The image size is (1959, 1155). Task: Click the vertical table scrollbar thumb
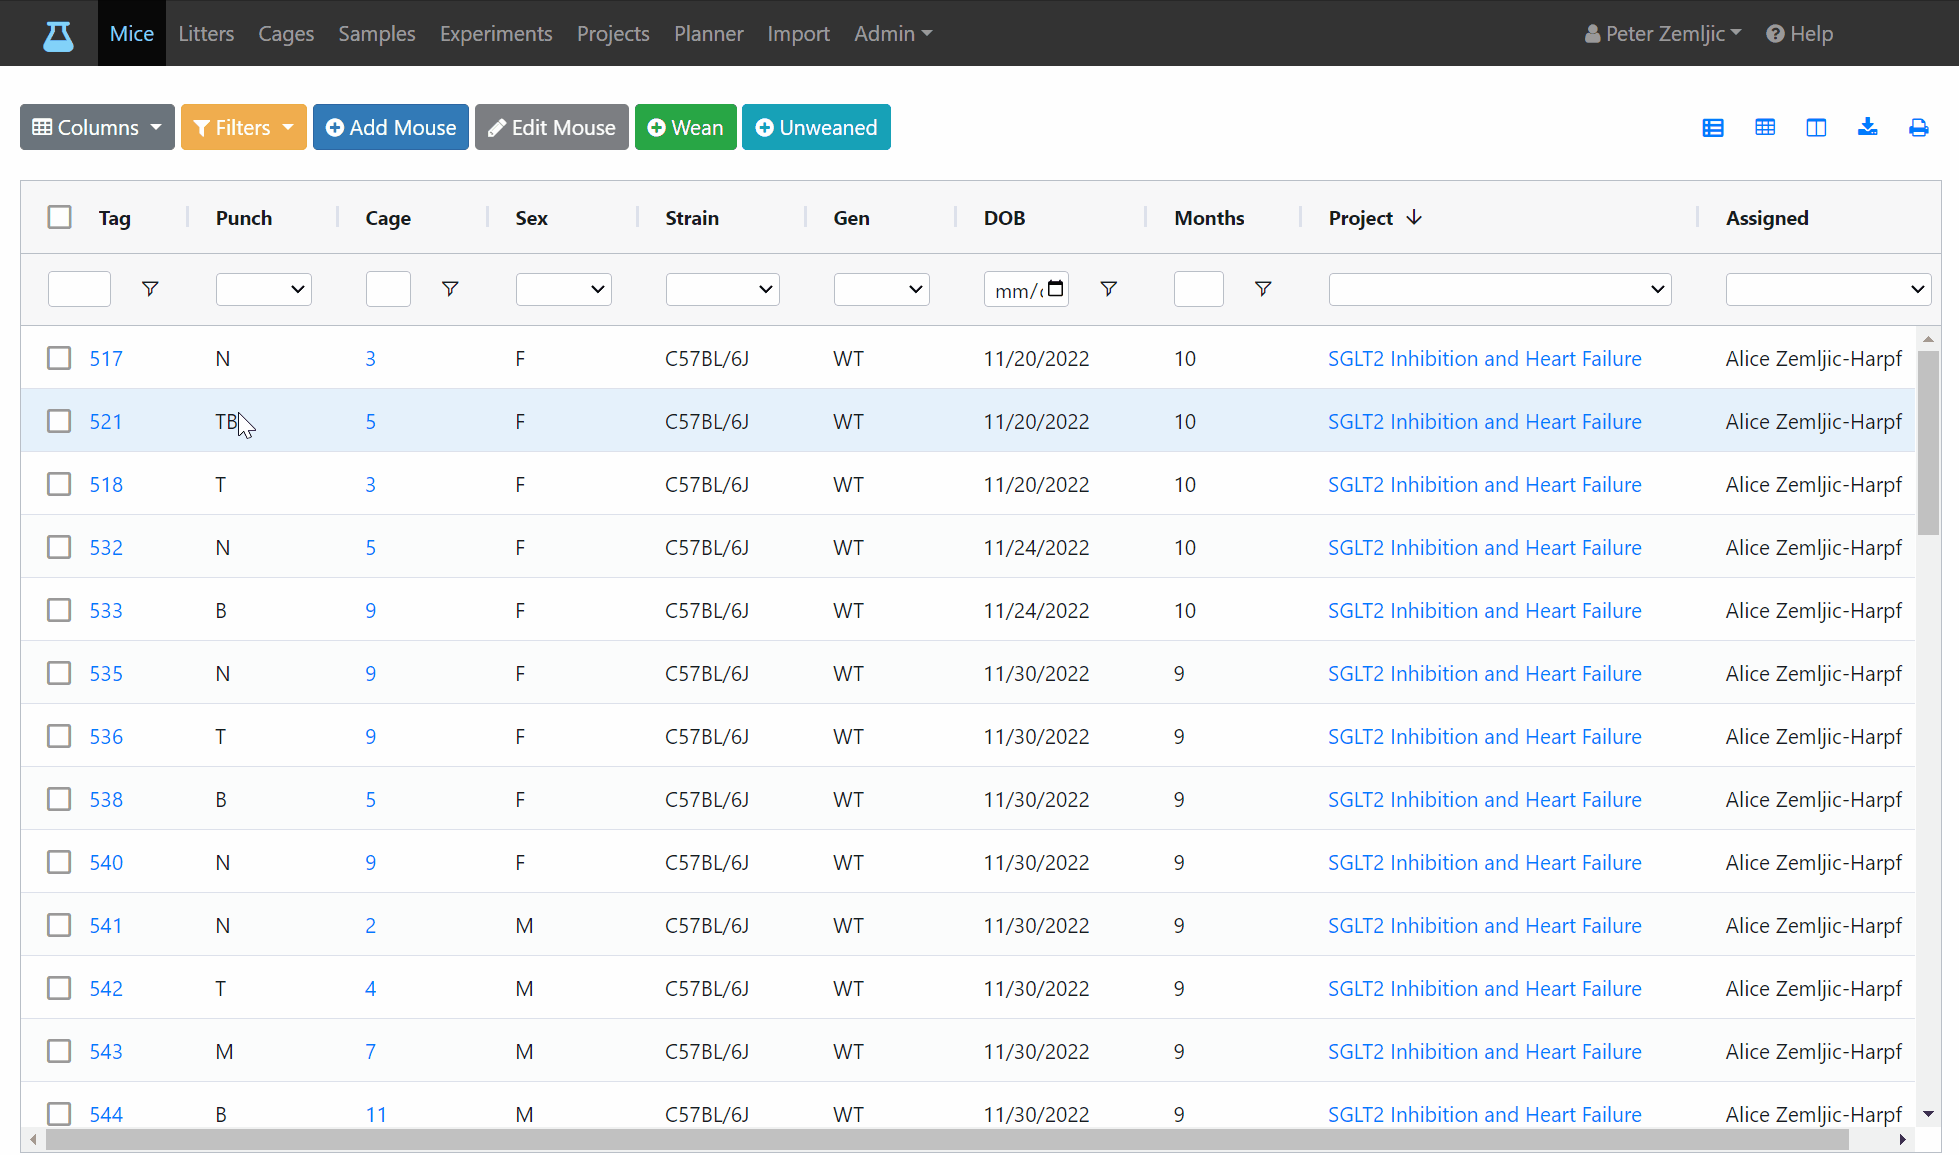point(1928,443)
